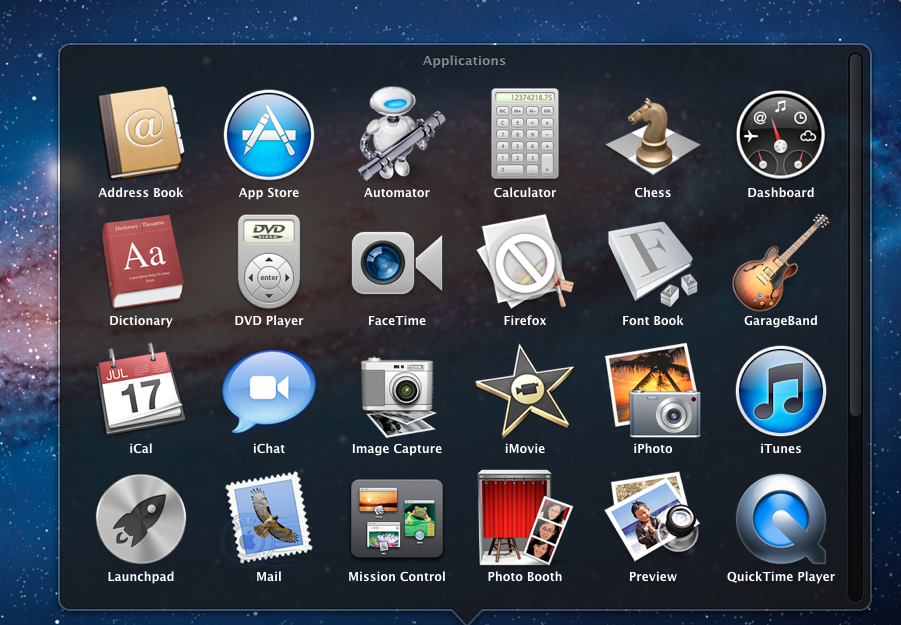Launch the iChat speech bubble icon
Viewport: 901px width, 625px height.
(269, 391)
